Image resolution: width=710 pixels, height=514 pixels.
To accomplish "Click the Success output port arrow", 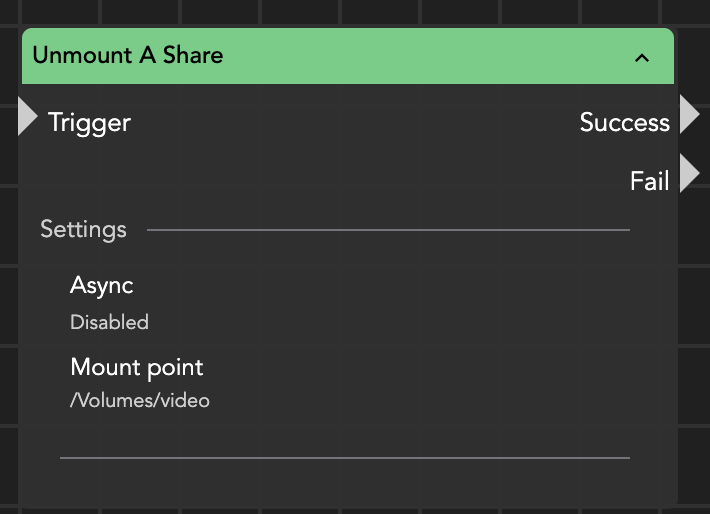I will click(689, 115).
